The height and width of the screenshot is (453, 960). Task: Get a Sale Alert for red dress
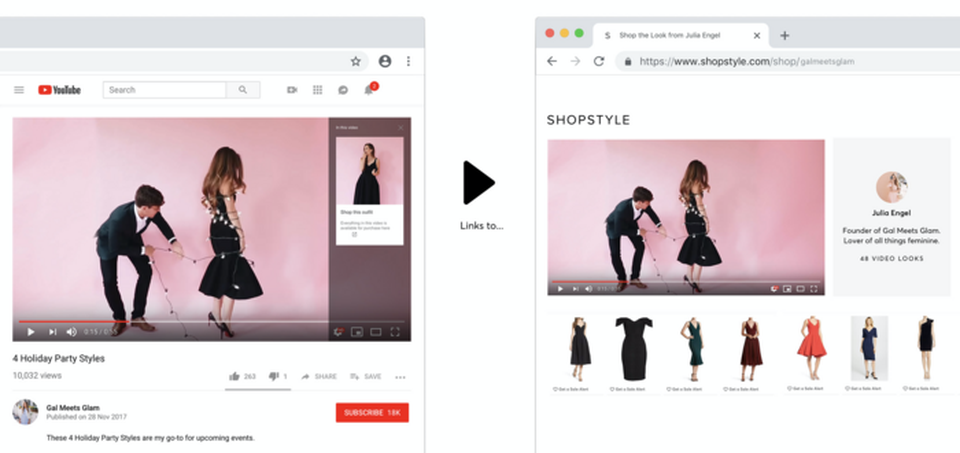(803, 388)
